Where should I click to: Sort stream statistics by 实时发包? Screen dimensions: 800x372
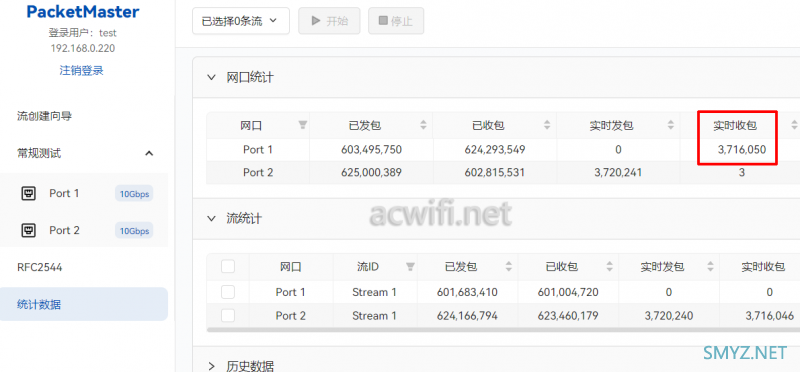(x=710, y=266)
